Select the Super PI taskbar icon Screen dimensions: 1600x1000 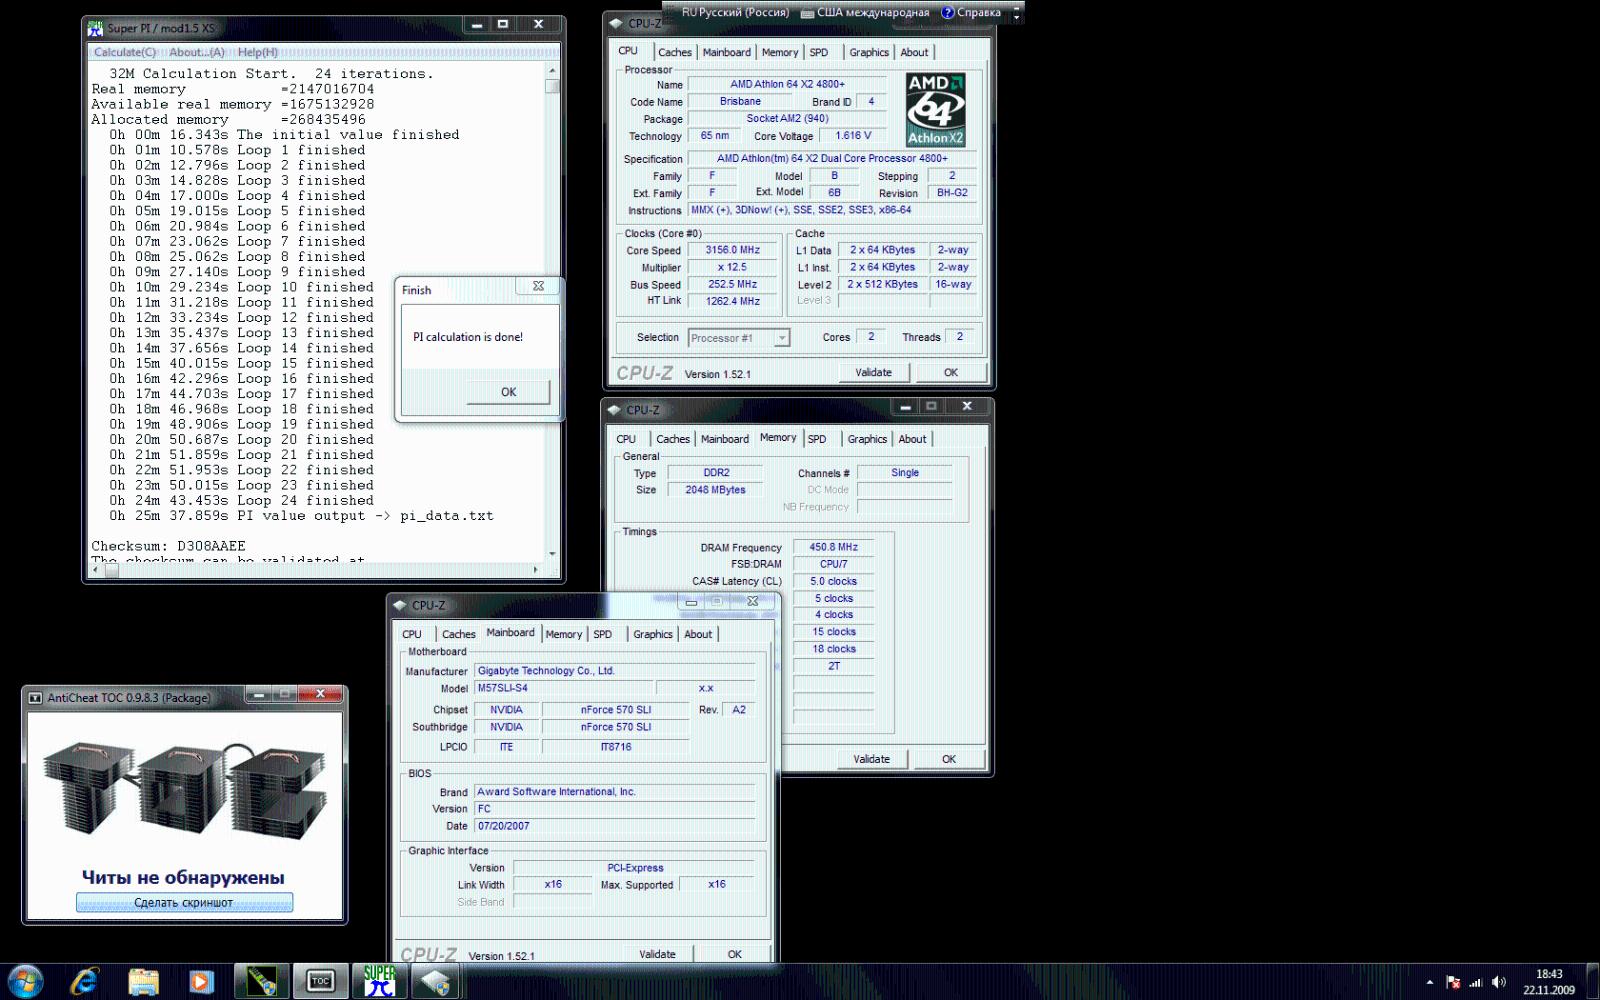[x=379, y=981]
